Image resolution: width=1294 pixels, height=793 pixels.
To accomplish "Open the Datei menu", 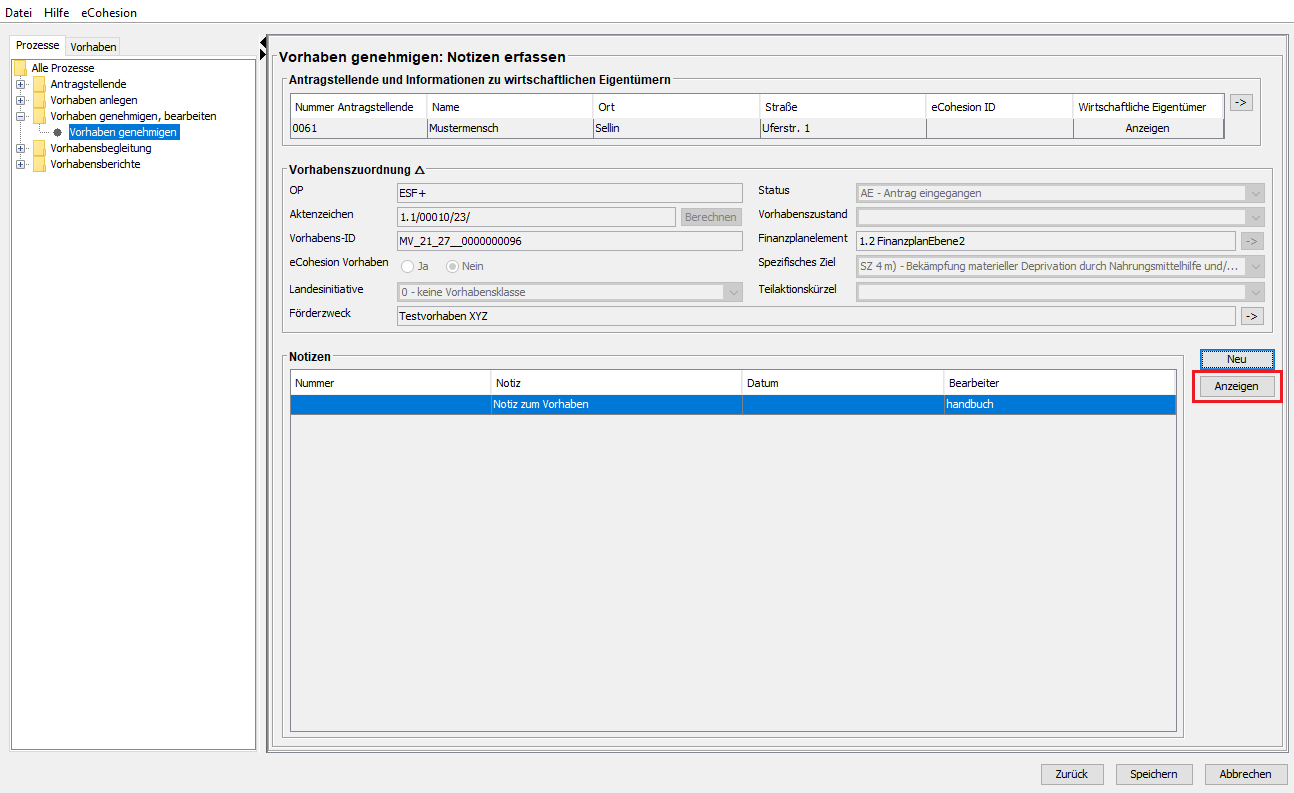I will (x=19, y=13).
